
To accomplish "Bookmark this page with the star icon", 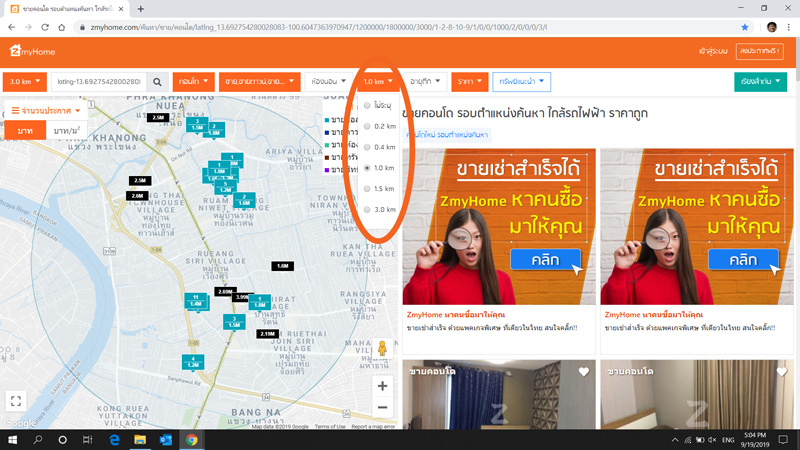I will (744, 27).
